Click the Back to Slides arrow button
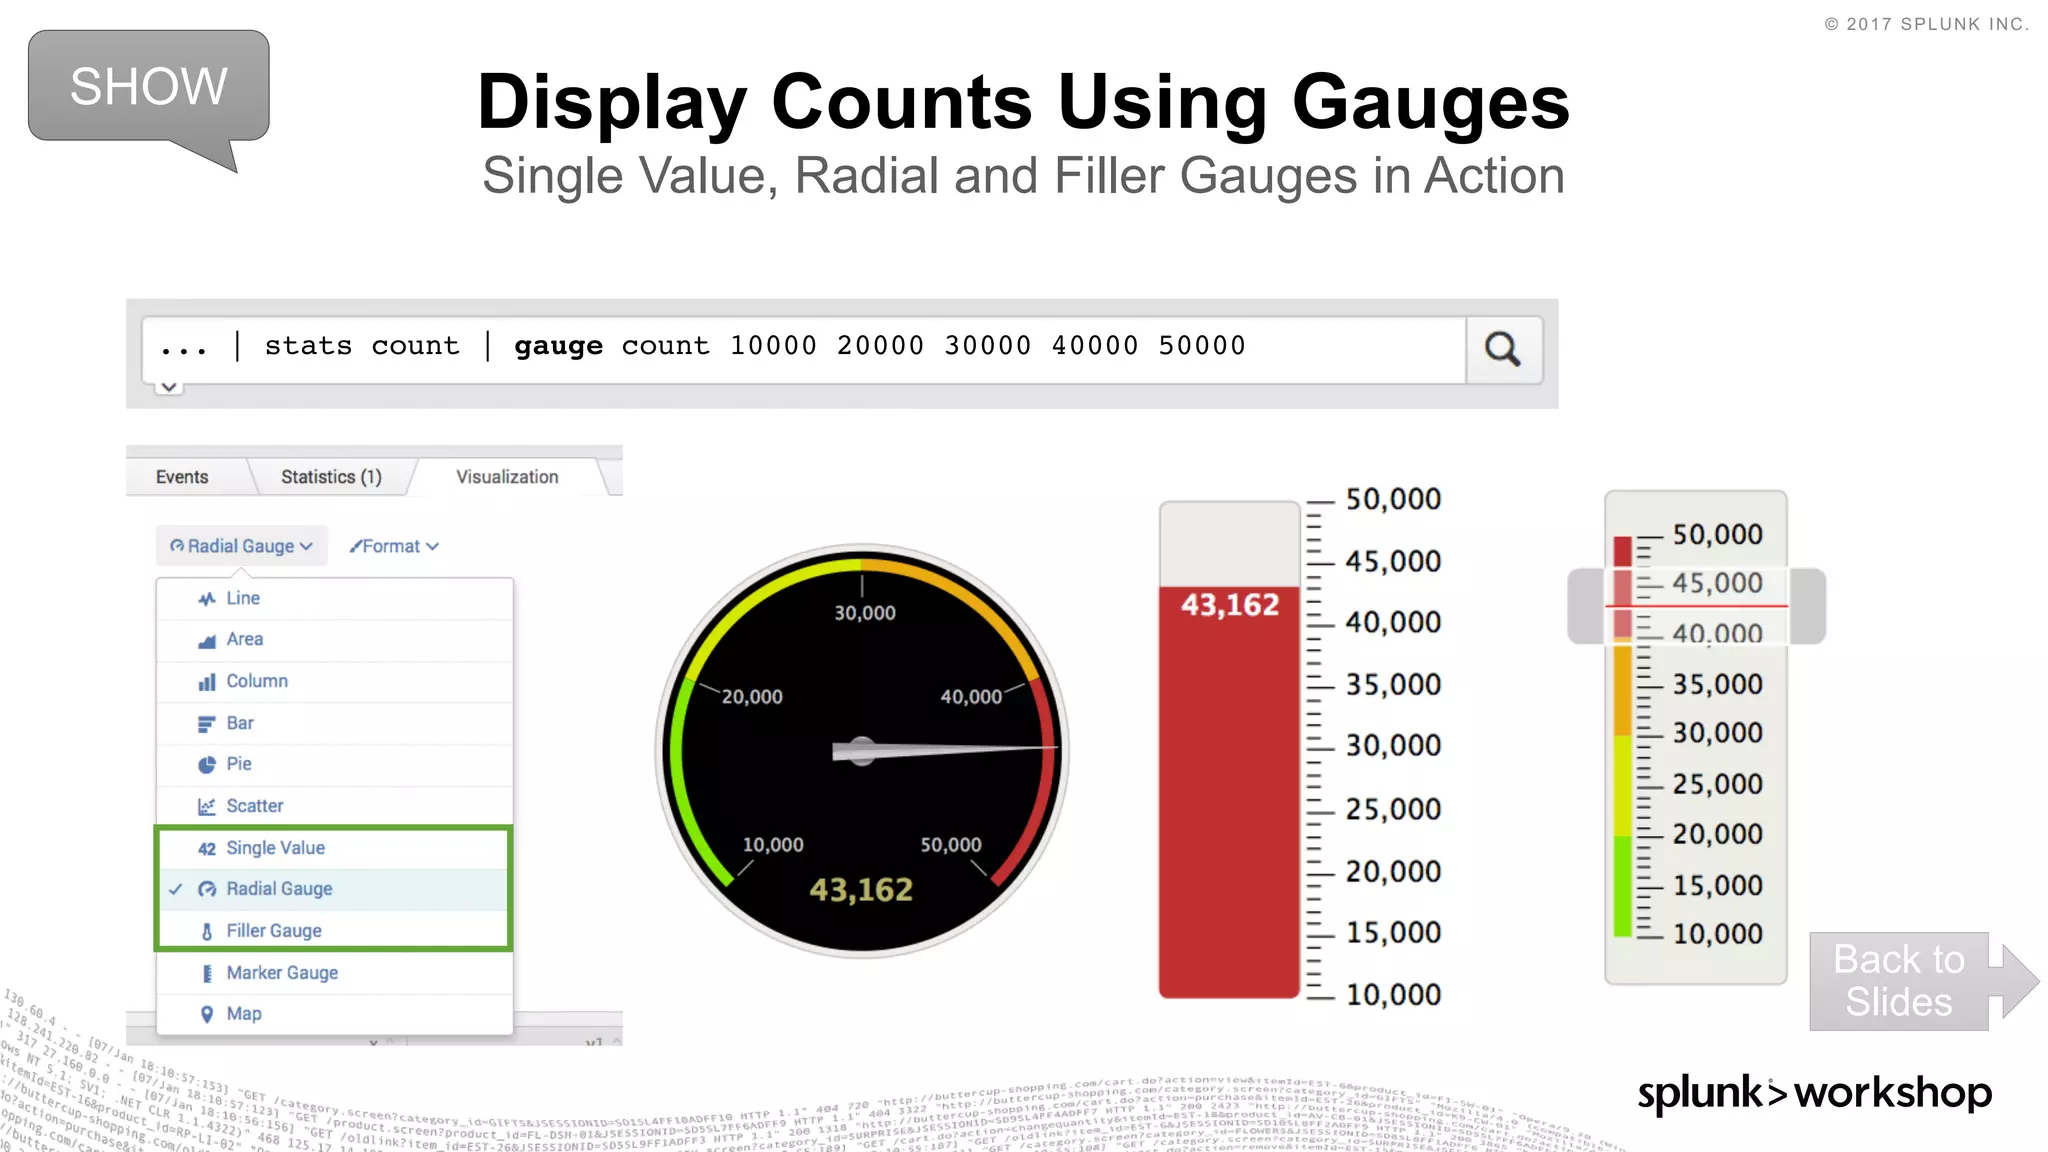The width and height of the screenshot is (2048, 1152). pos(1924,981)
